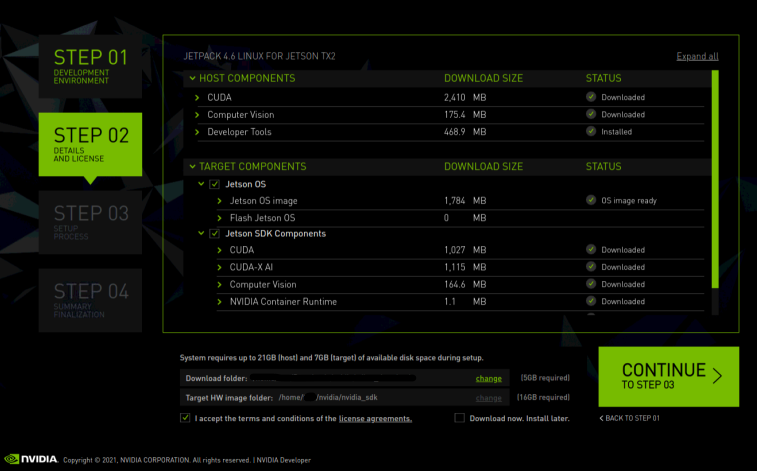Click the Installed status text
The width and height of the screenshot is (757, 471).
(617, 132)
